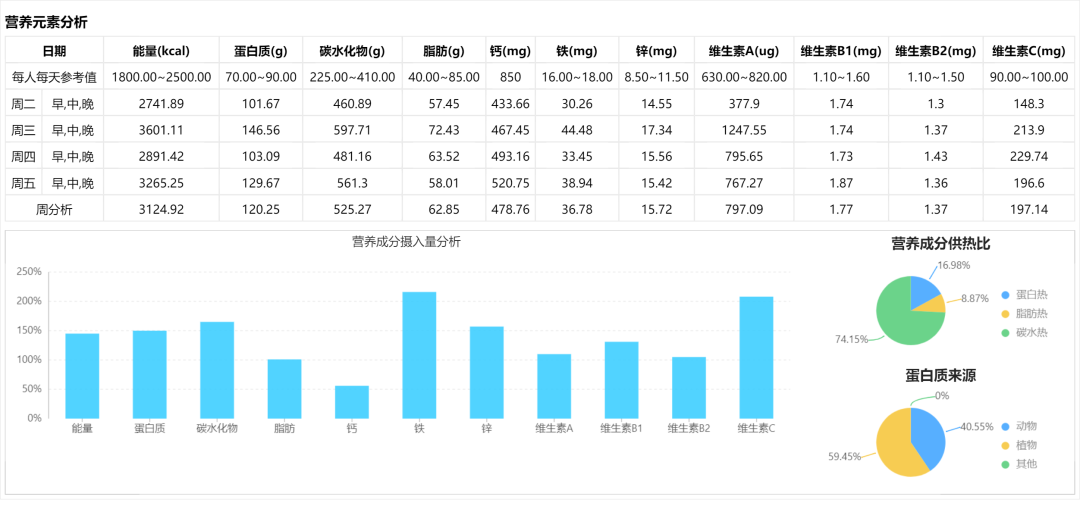
Task: Click the 250% y-axis label
Action: [x=28, y=272]
